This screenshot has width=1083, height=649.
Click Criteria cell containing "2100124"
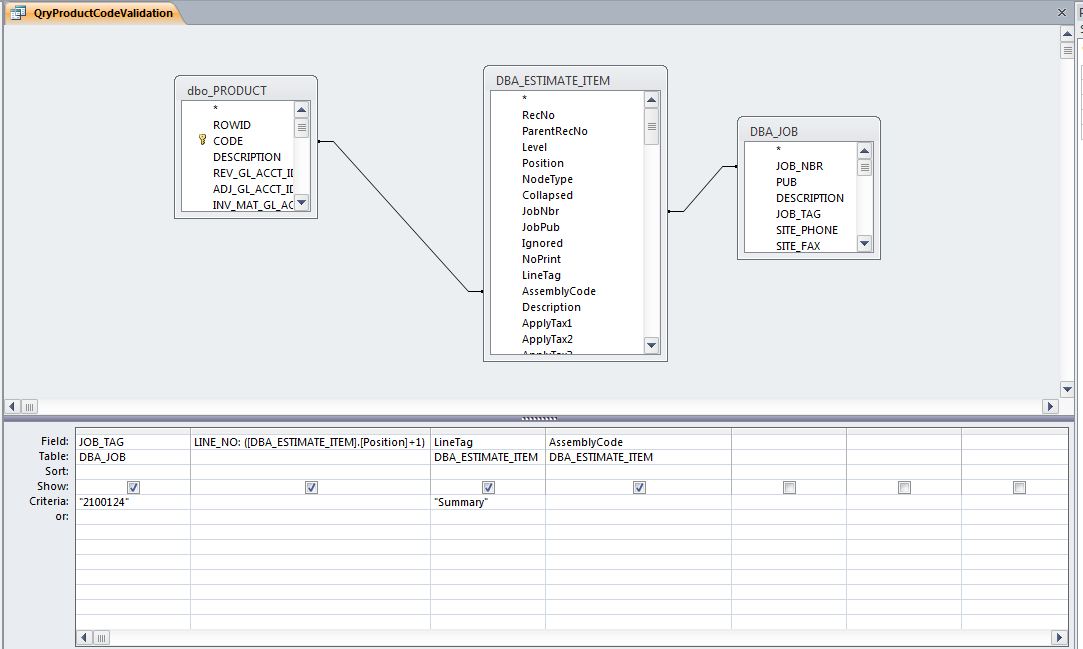pos(133,502)
